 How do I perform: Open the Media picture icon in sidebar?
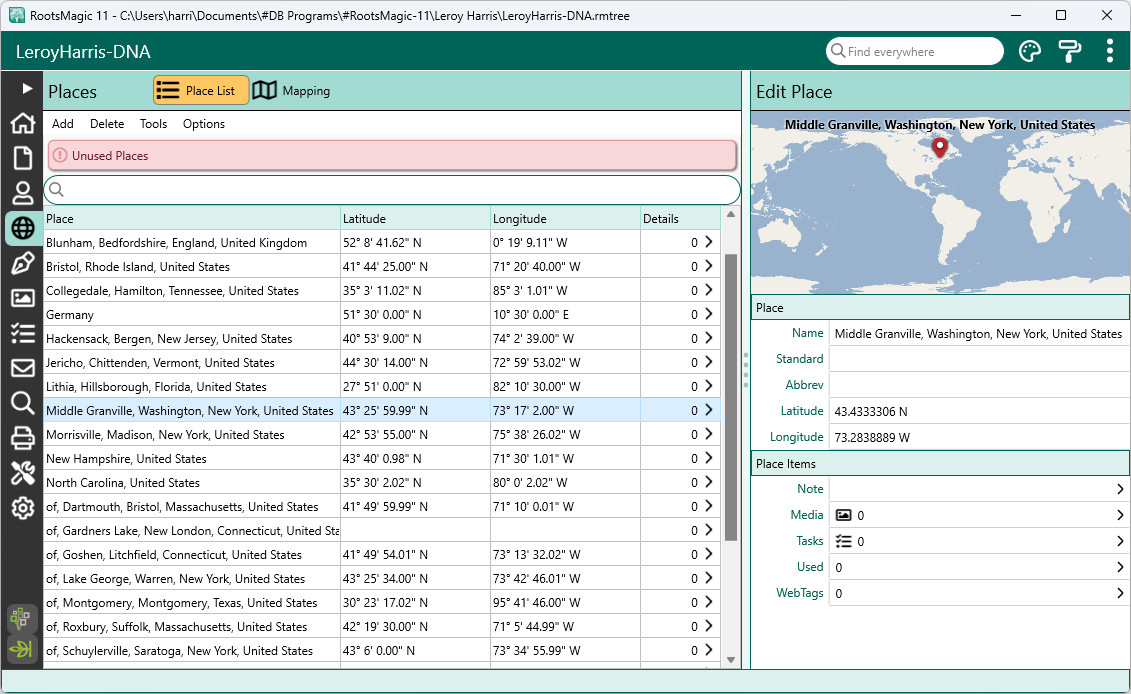[x=22, y=297]
